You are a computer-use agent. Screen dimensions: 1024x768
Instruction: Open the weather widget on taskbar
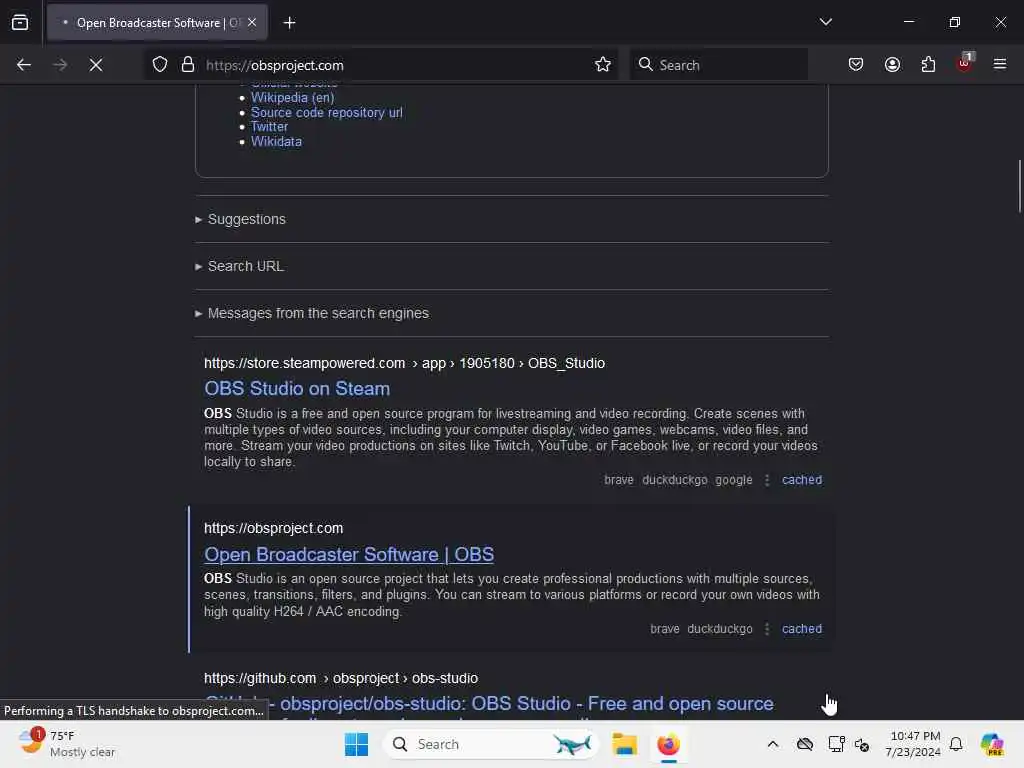point(67,744)
